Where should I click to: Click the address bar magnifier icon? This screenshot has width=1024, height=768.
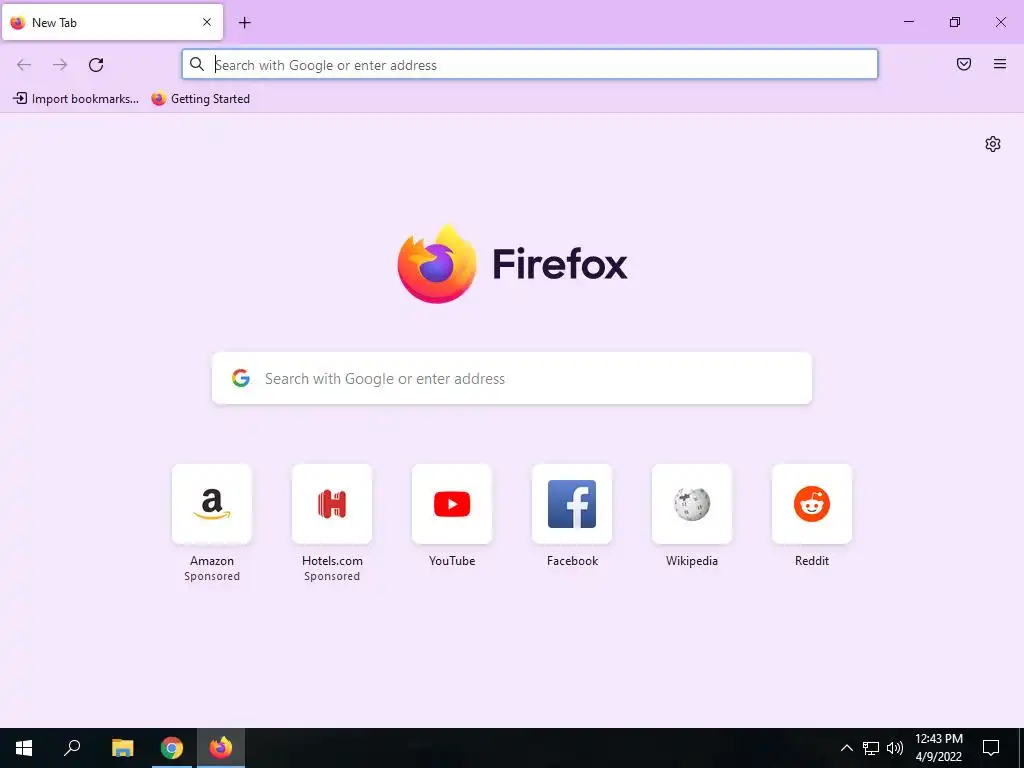point(197,64)
